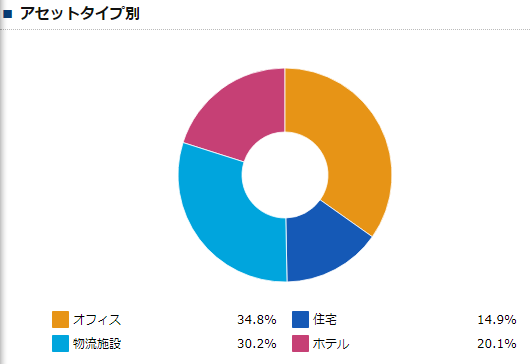Click the 物流施設 legend label
This screenshot has height=364, width=531.
coord(97,344)
